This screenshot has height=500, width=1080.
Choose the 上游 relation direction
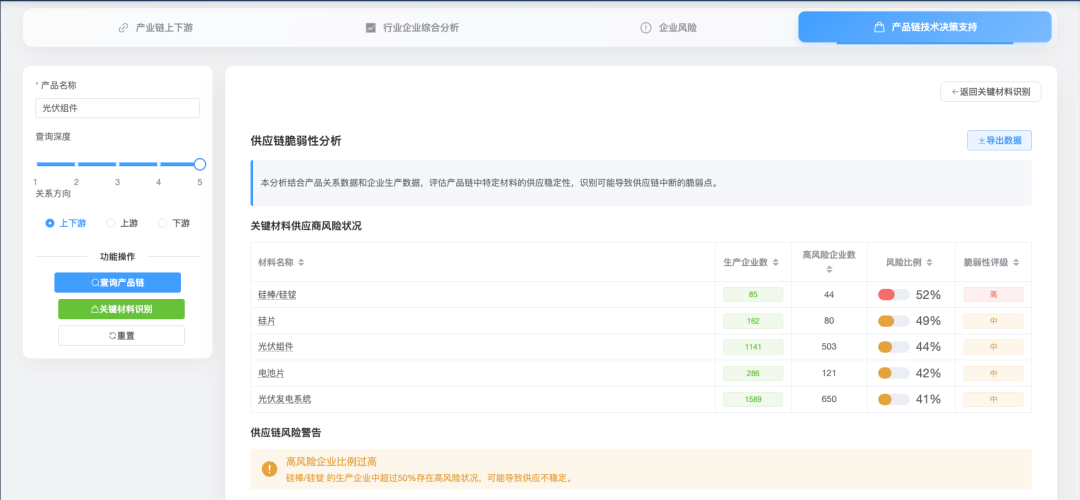111,223
